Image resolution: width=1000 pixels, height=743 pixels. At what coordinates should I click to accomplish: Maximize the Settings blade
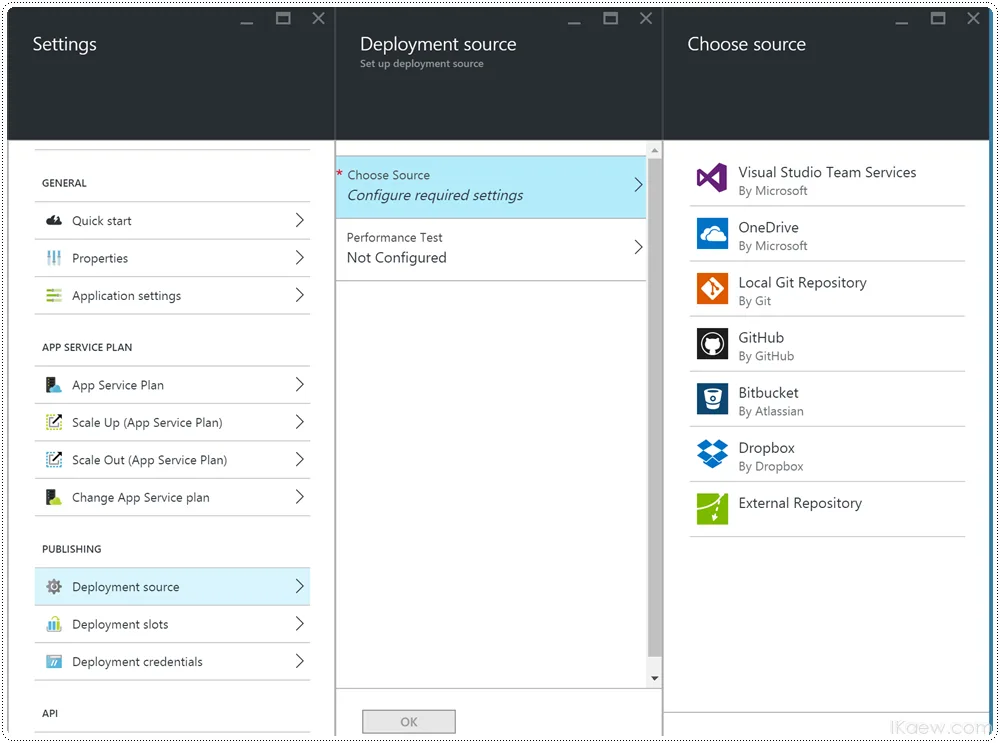[x=283, y=18]
